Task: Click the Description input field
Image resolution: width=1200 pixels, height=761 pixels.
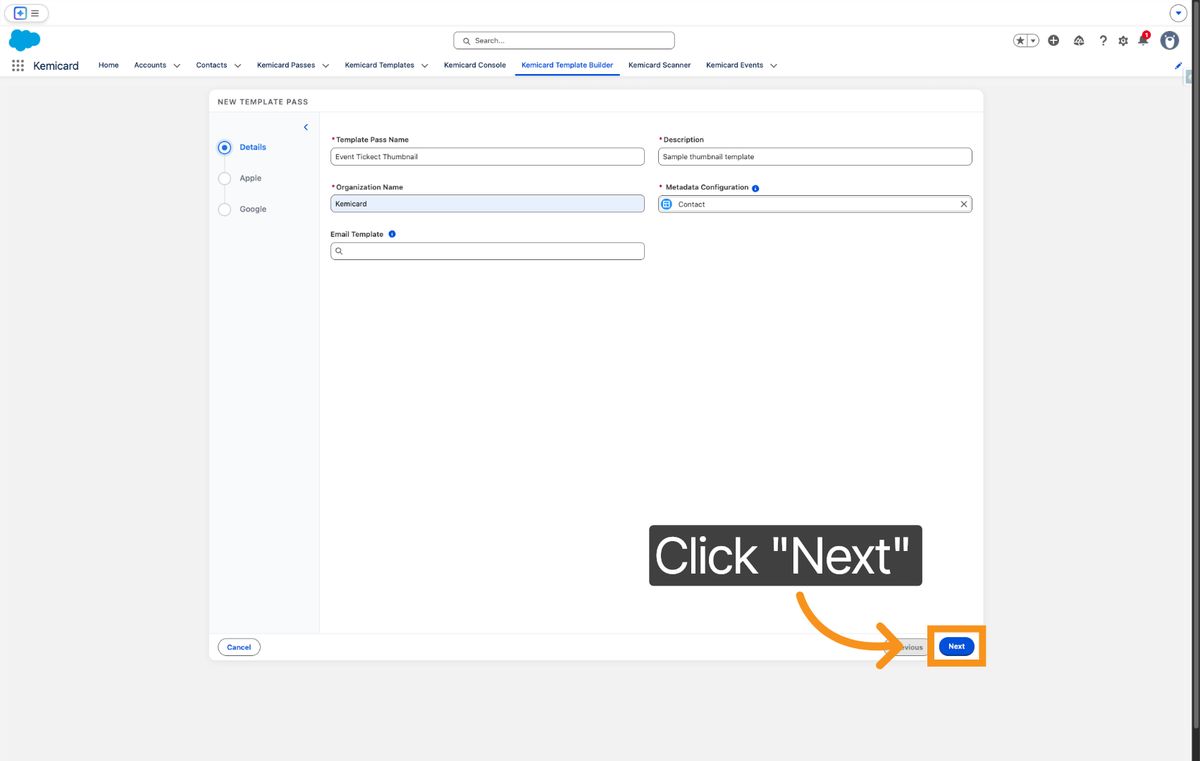Action: pos(815,157)
